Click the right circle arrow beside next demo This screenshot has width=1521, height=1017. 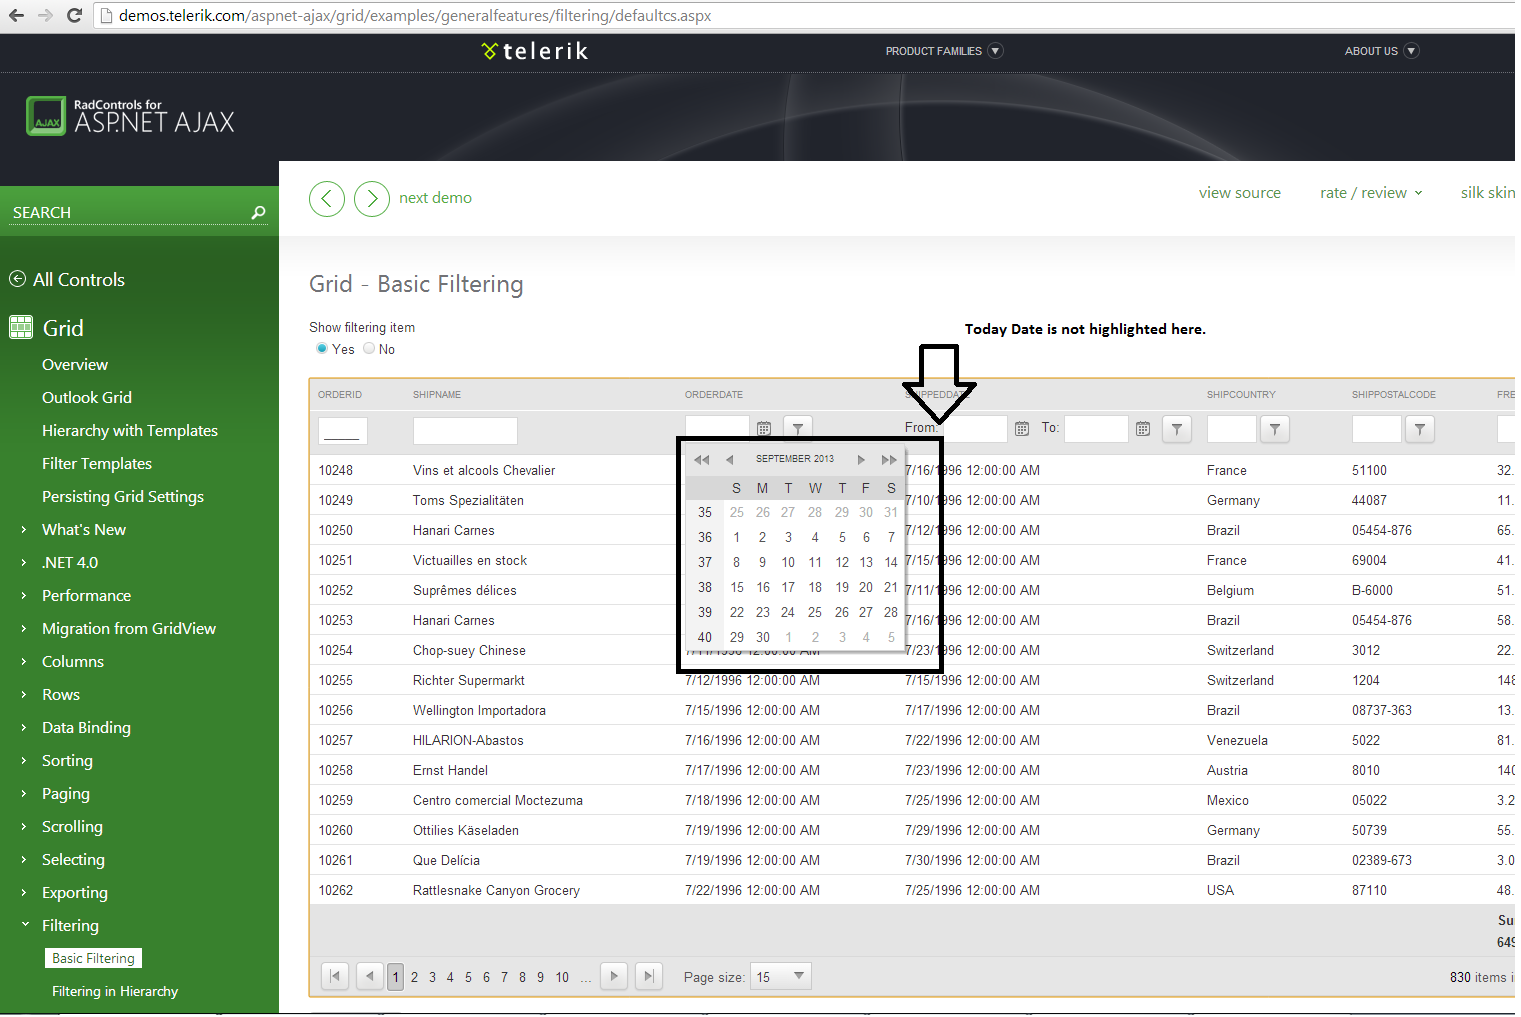coord(372,199)
